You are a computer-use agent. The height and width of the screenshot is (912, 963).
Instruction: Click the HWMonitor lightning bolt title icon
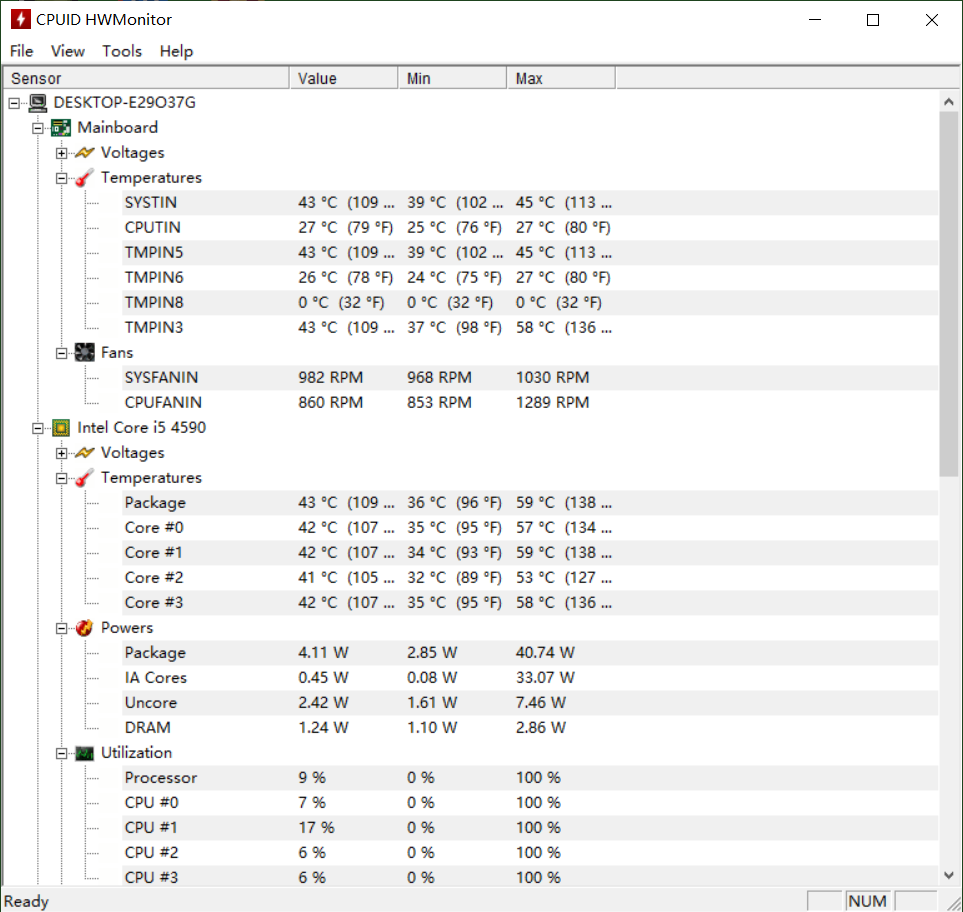(x=20, y=19)
